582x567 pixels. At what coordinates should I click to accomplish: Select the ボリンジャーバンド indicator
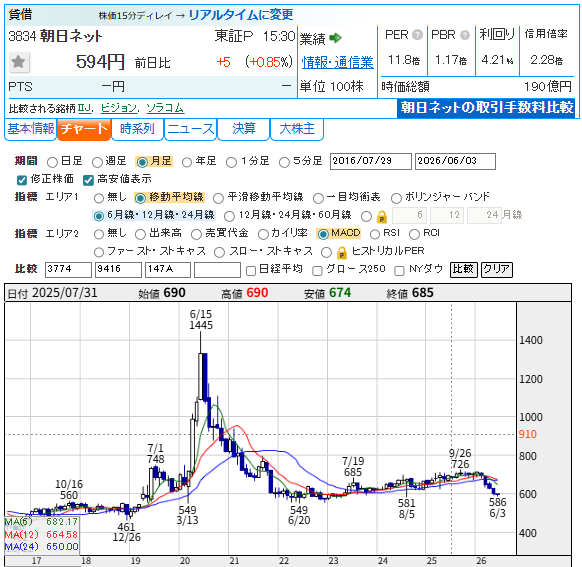[x=396, y=198]
